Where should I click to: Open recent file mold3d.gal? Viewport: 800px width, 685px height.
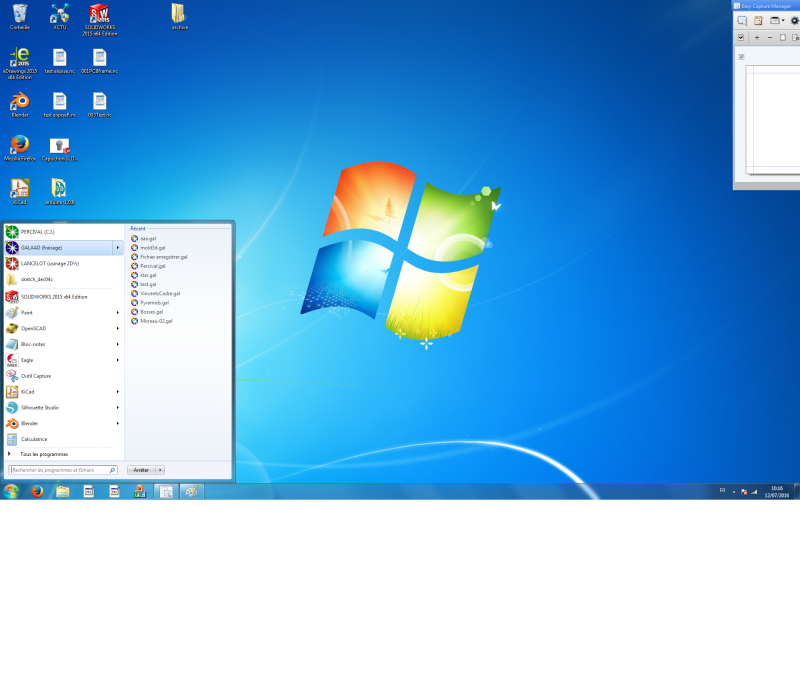click(152, 248)
